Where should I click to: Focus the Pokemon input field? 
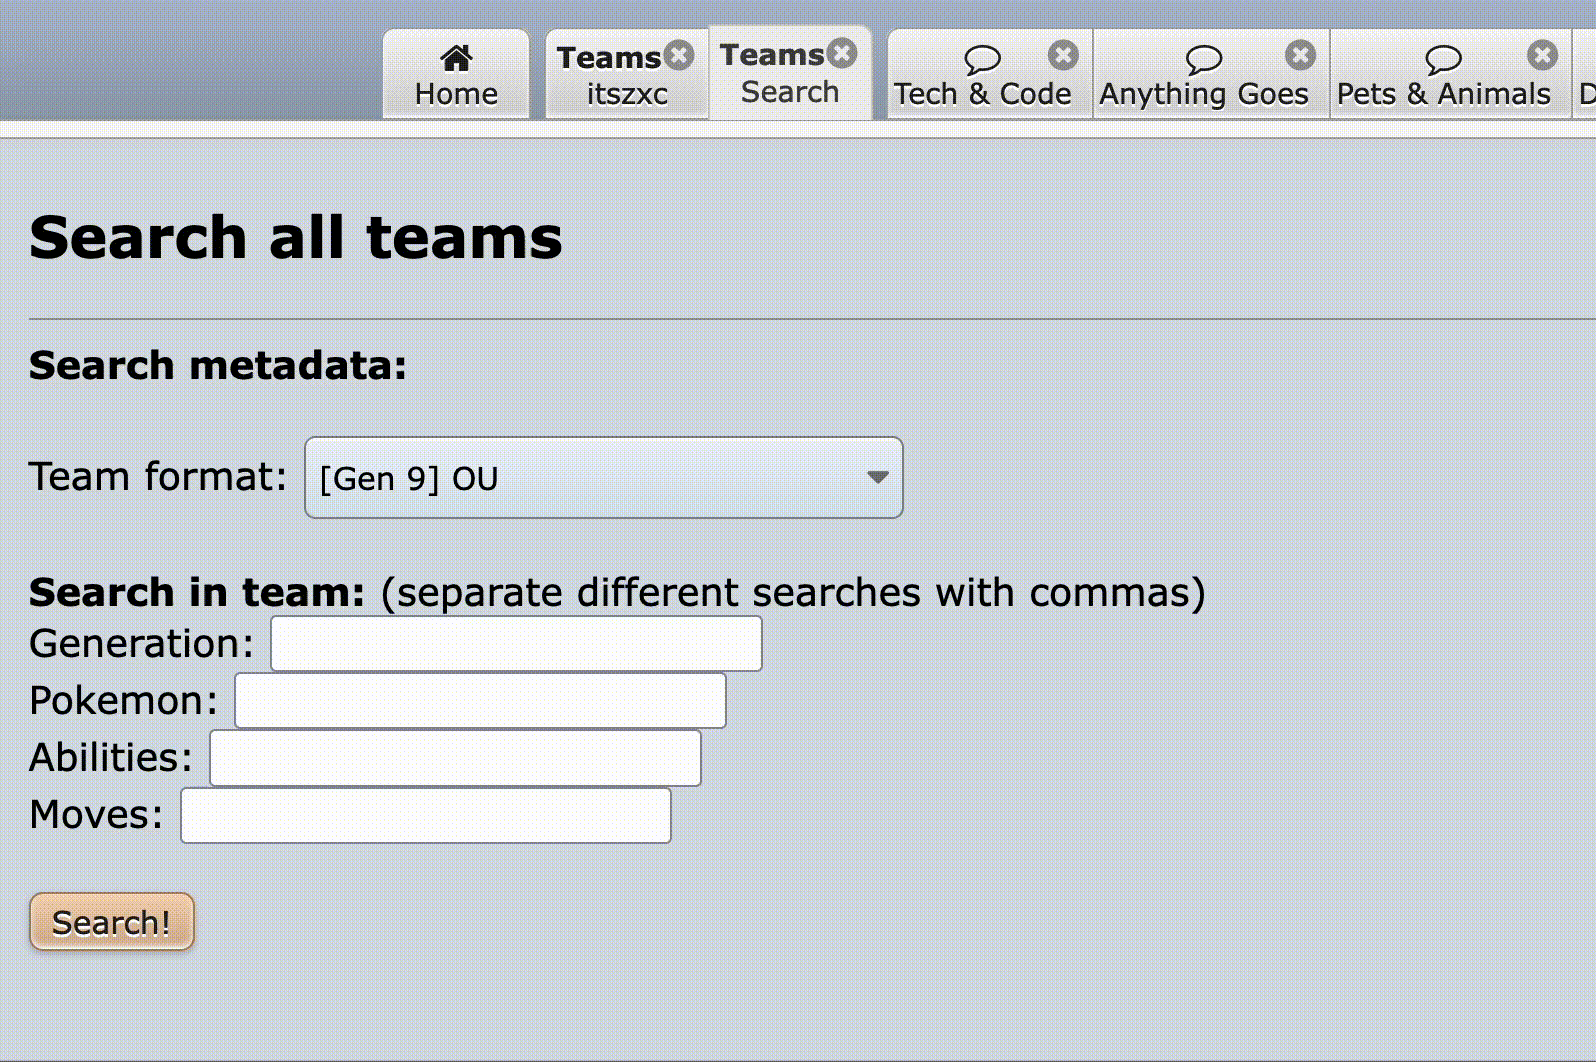[x=480, y=701]
